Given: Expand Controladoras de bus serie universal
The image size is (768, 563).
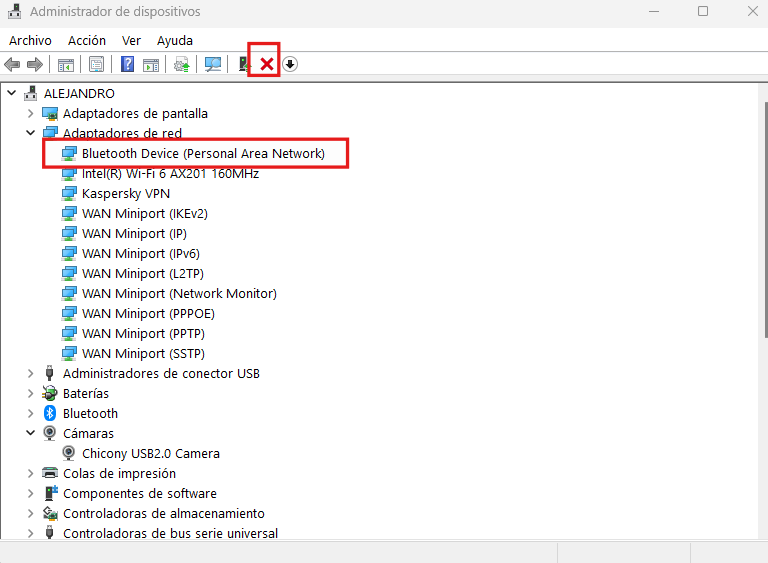Looking at the screenshot, I should pyautogui.click(x=30, y=533).
